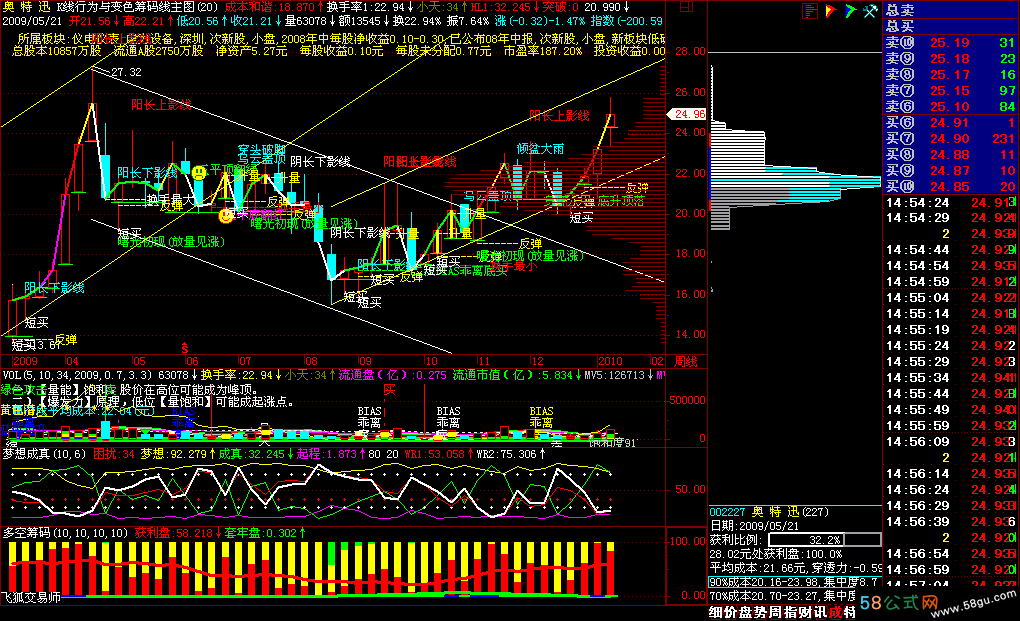Viewport: 1020px width, 621px height.
Task: Switch to the 财 tab
Action: pyautogui.click(x=803, y=613)
